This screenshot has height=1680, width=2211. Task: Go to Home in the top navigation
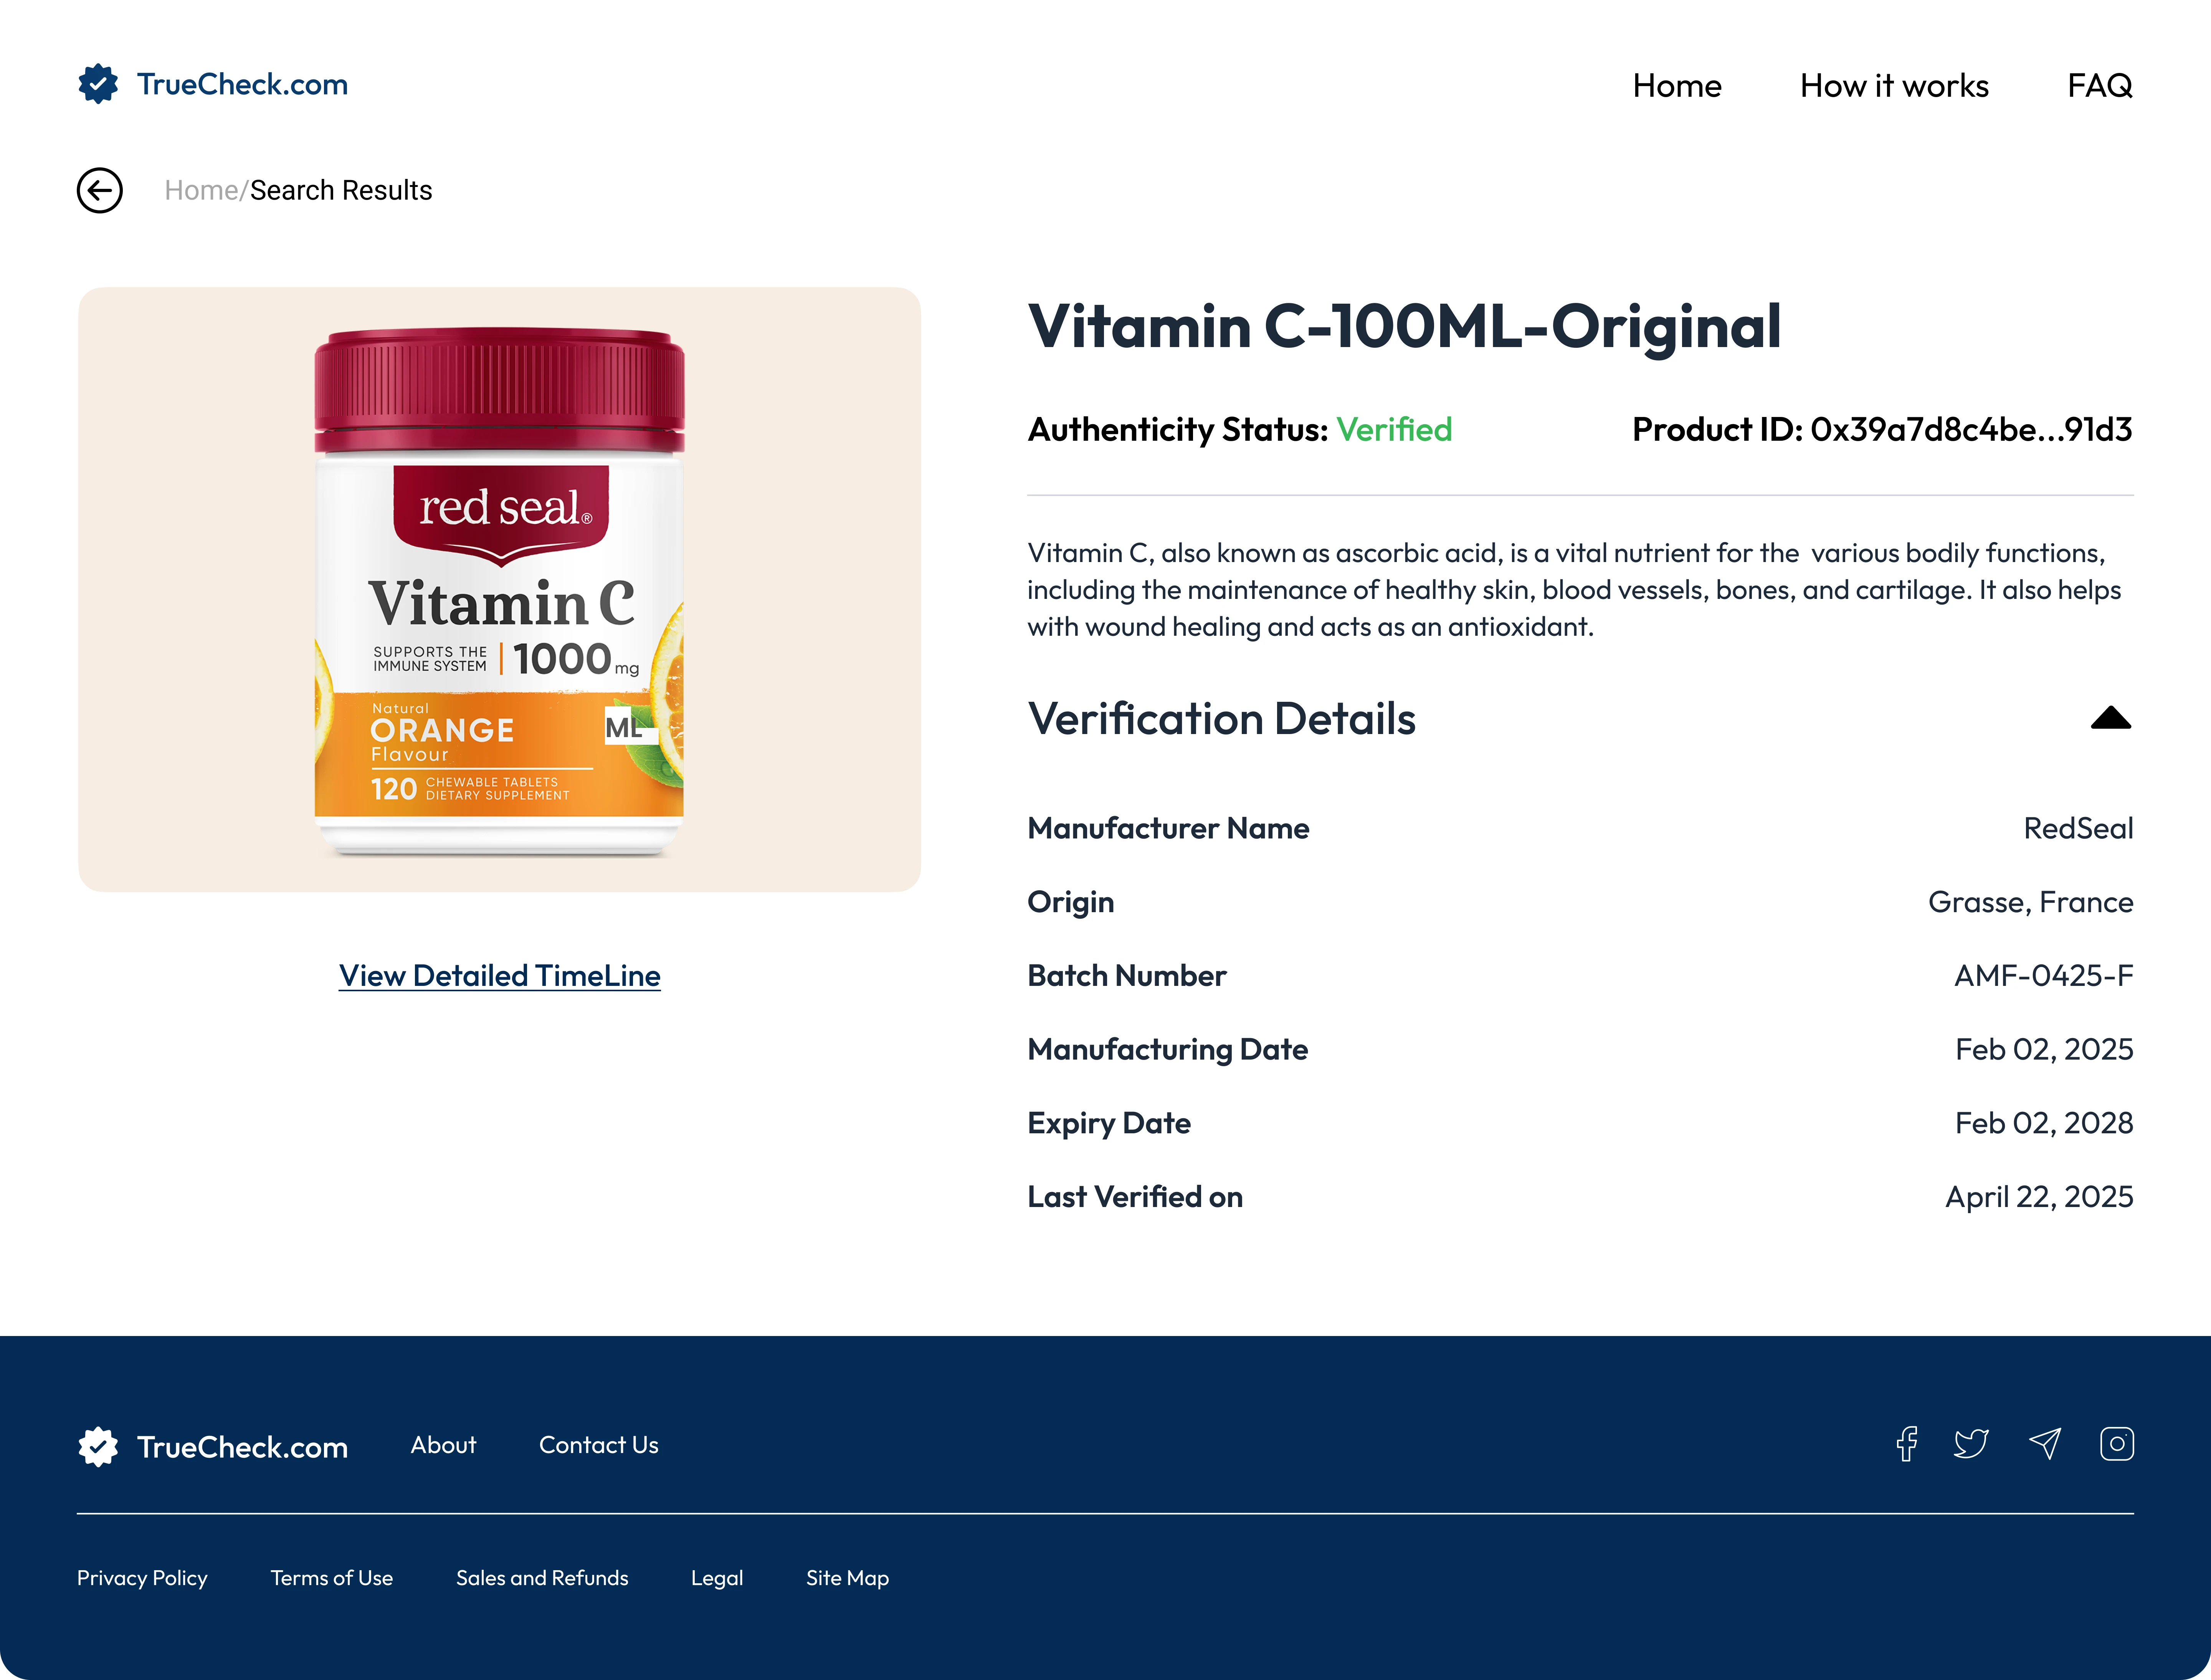(x=1677, y=86)
